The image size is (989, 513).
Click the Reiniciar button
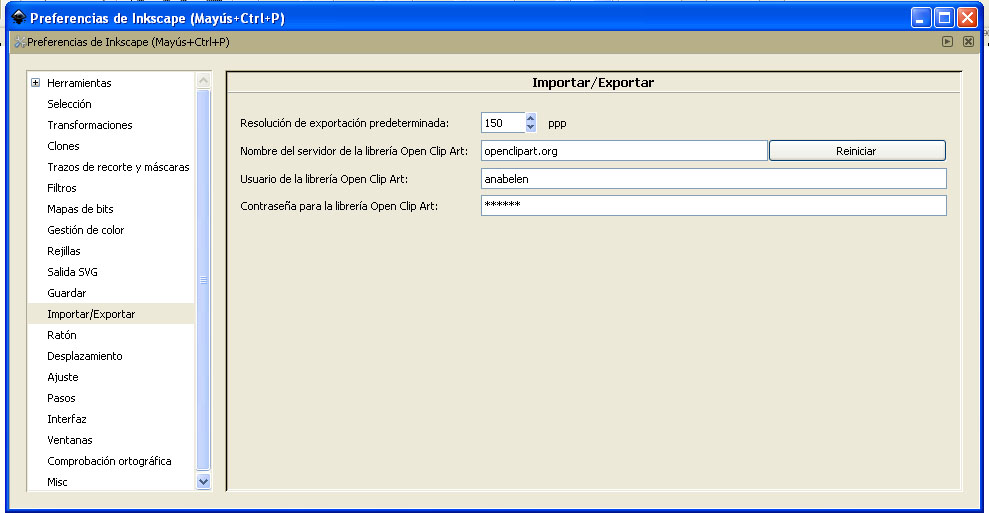[x=856, y=151]
